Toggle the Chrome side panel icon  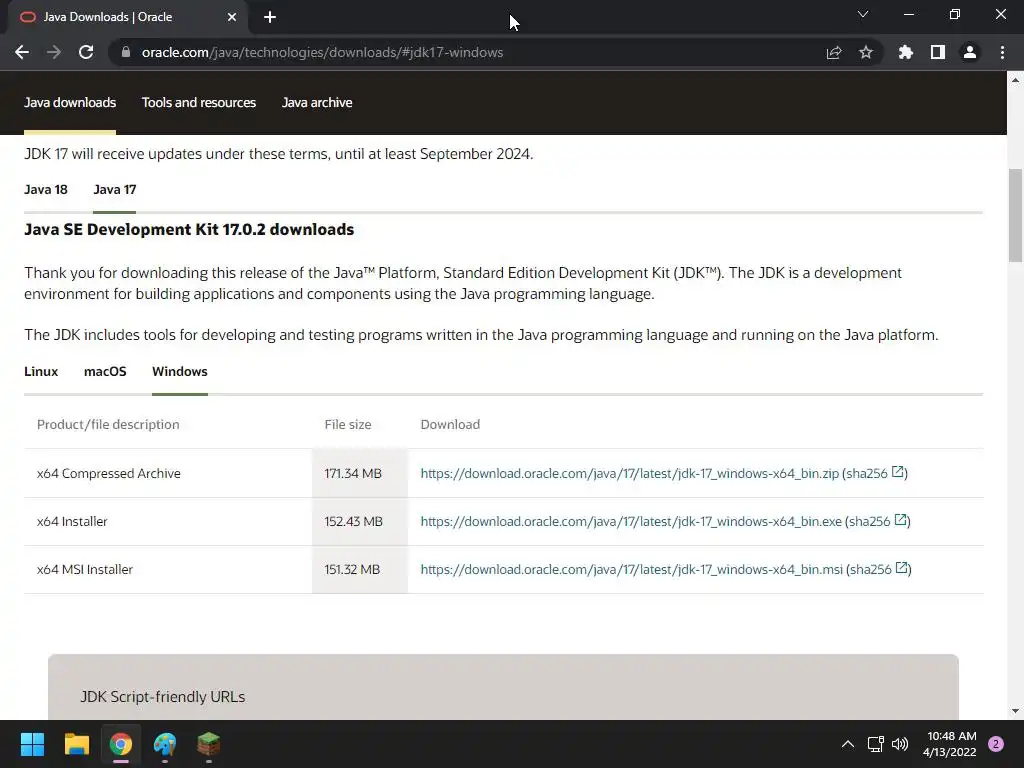point(938,52)
